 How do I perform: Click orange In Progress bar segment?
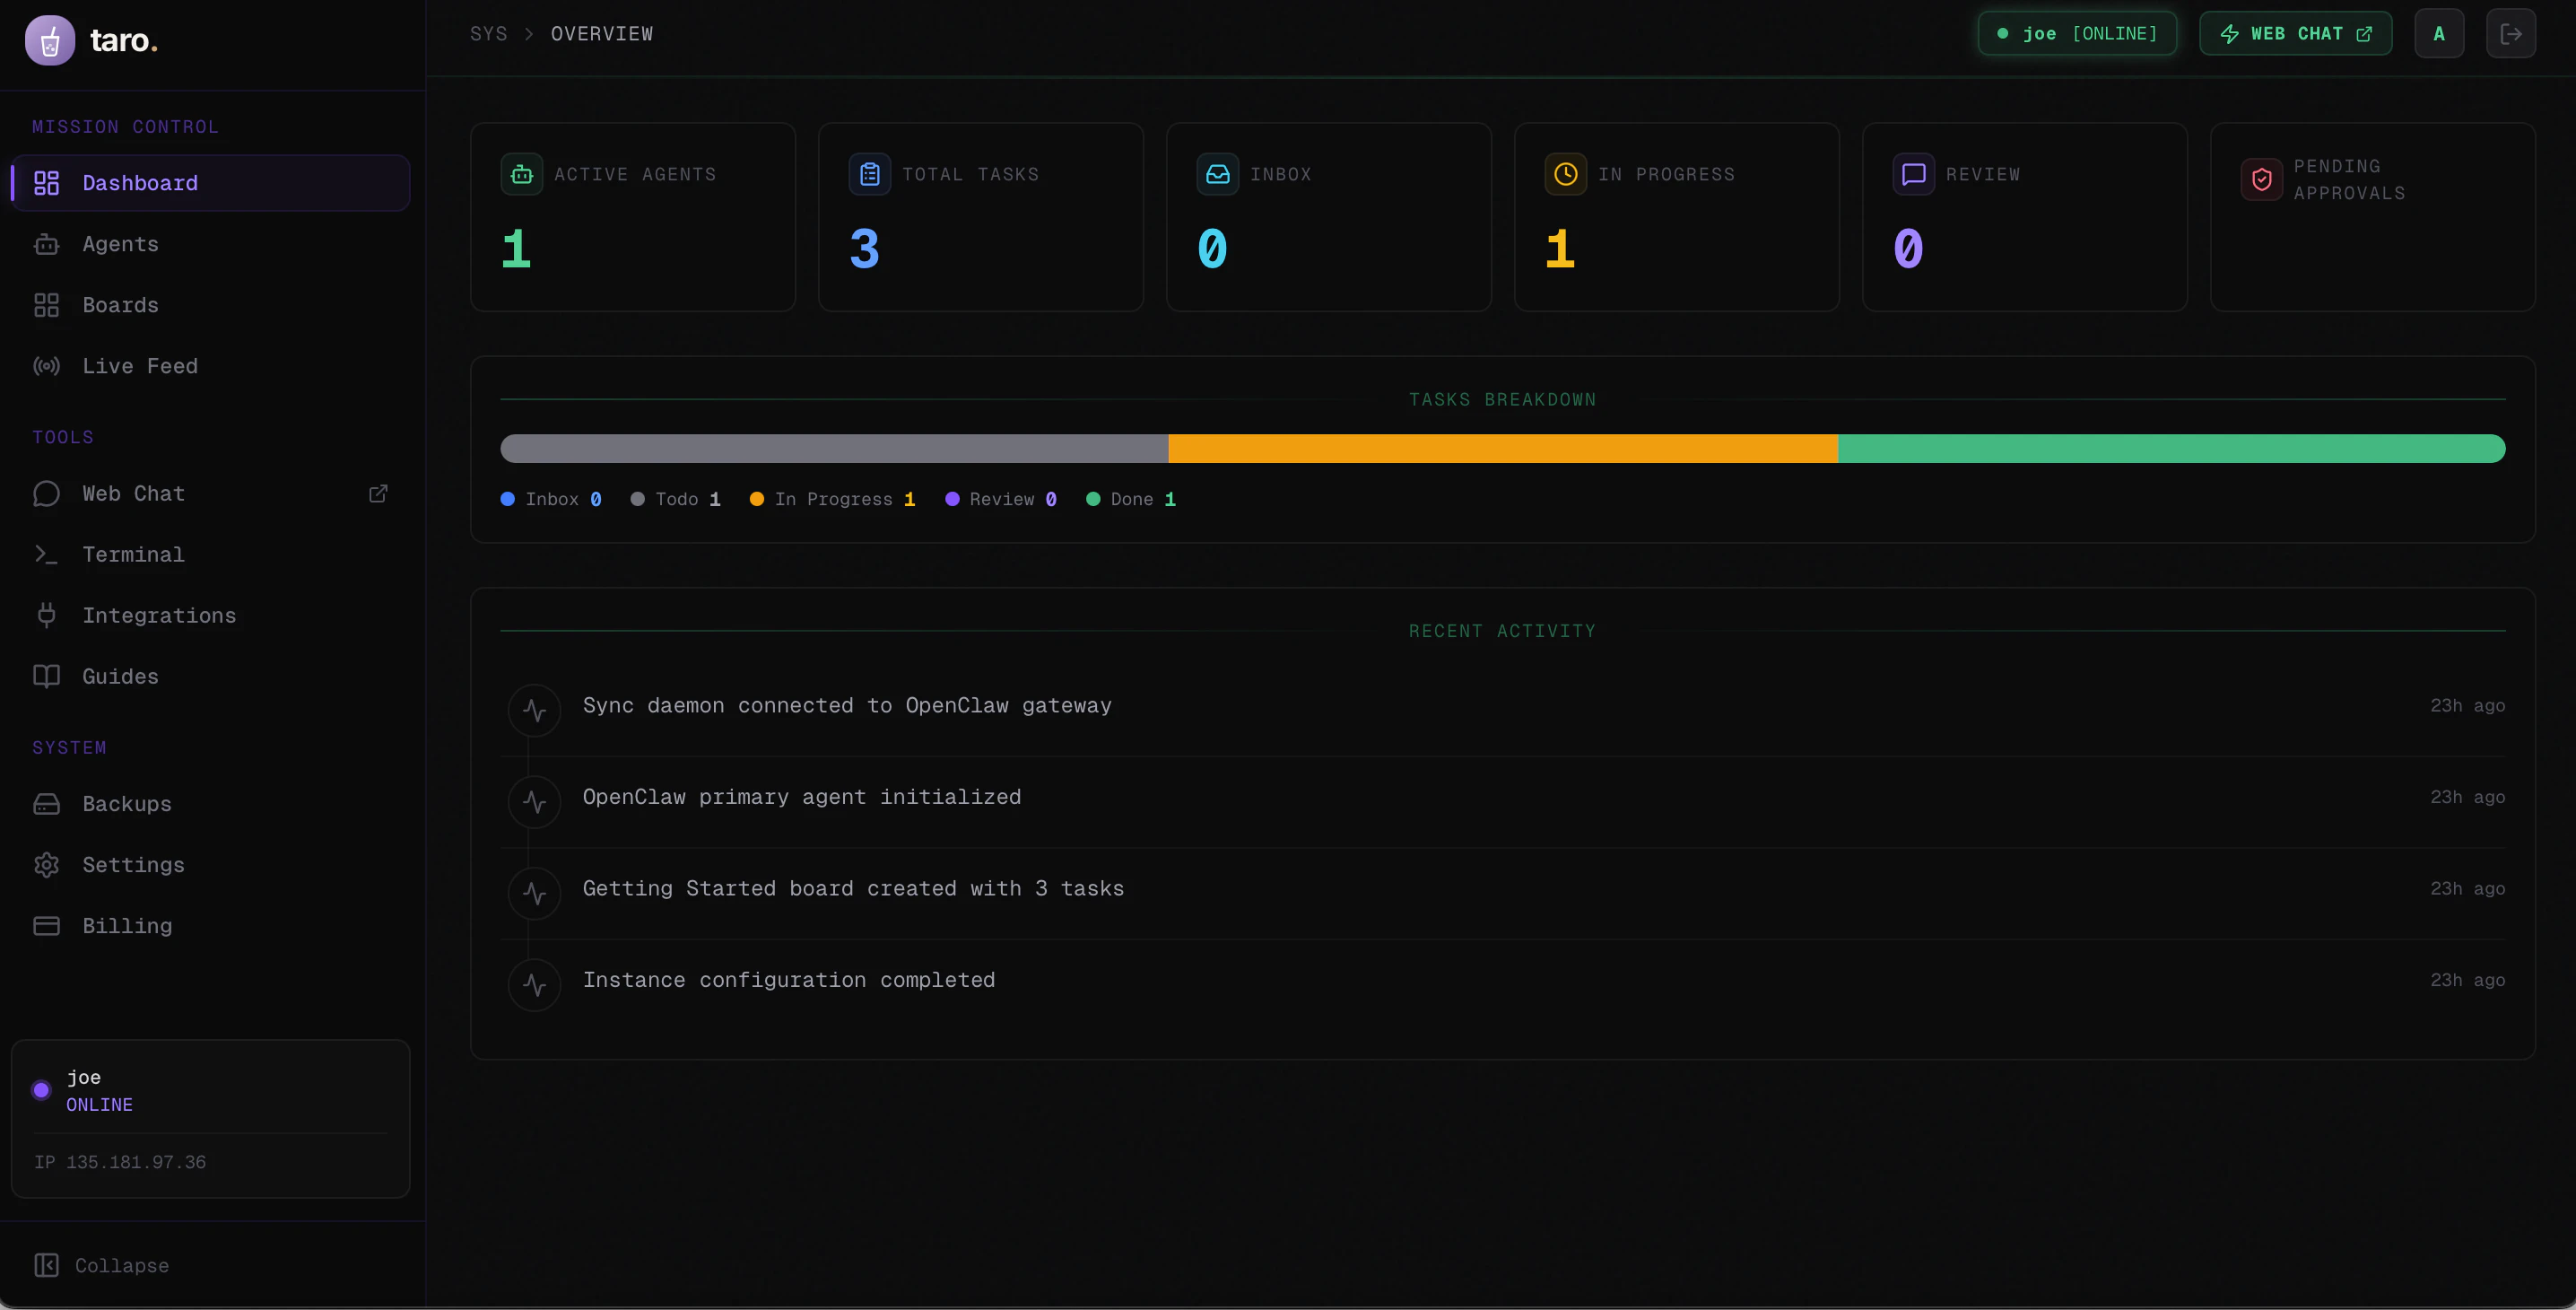coord(1502,449)
